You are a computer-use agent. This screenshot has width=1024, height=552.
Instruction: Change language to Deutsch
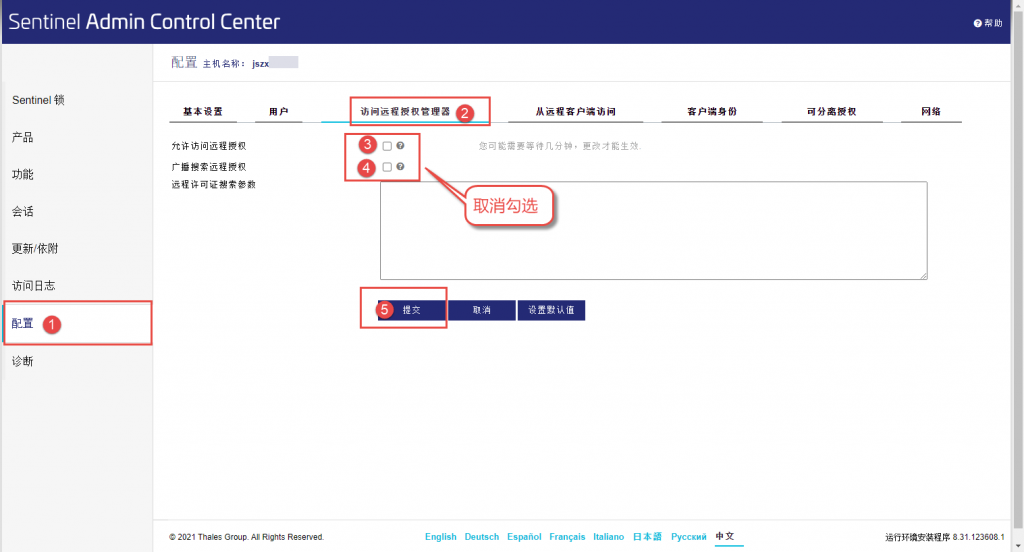[481, 537]
